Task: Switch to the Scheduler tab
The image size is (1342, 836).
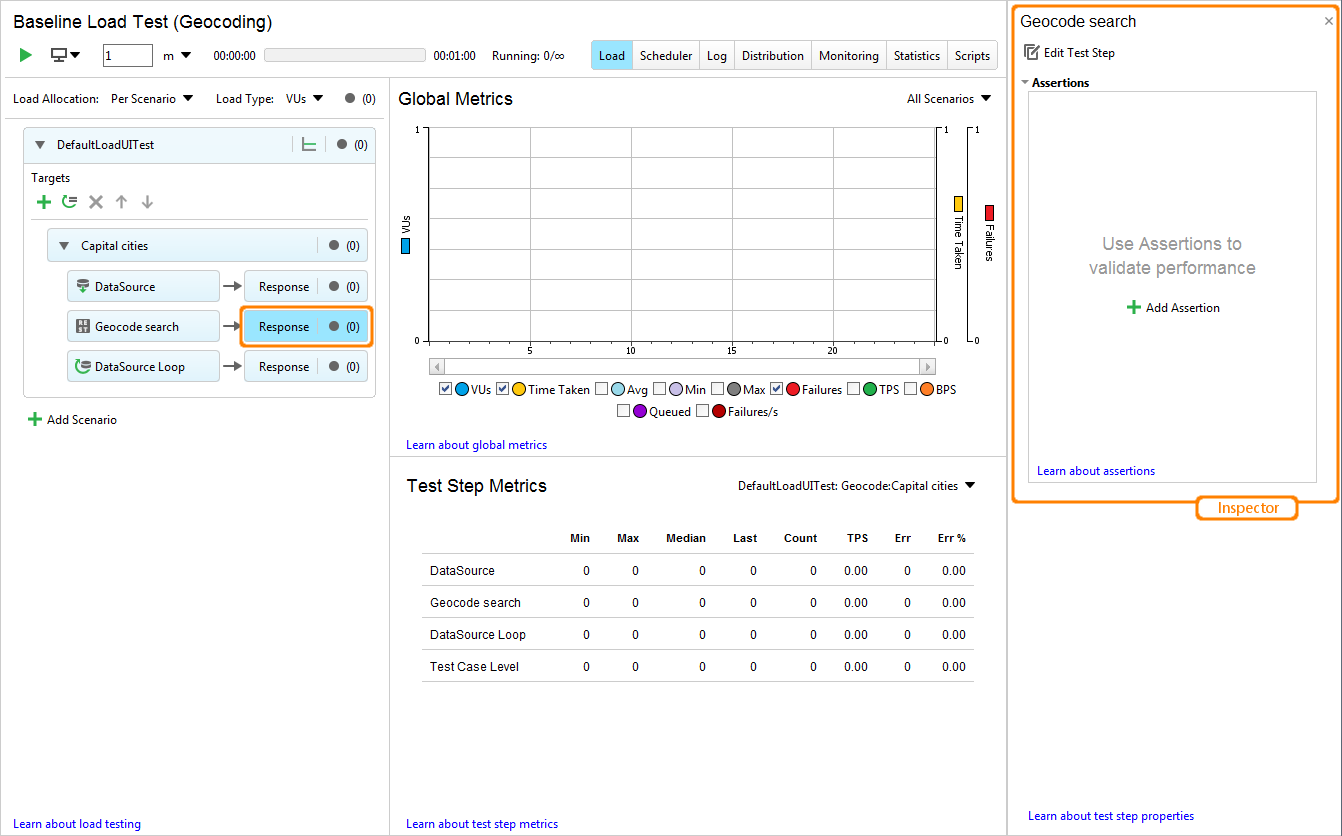Action: (x=665, y=55)
